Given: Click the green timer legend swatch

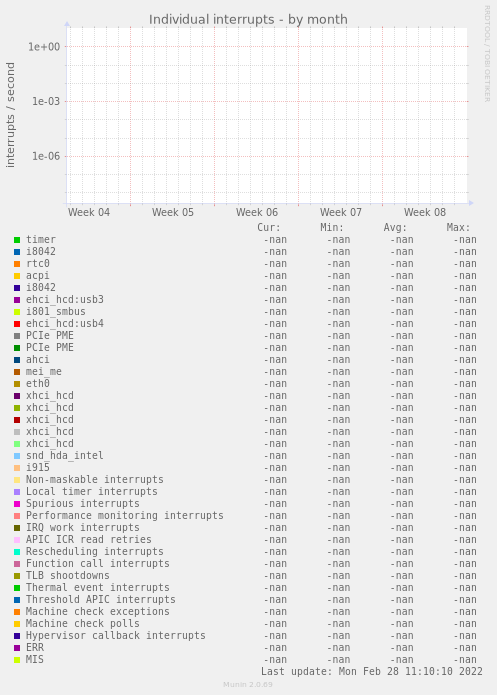Looking at the screenshot, I should pyautogui.click(x=17, y=240).
